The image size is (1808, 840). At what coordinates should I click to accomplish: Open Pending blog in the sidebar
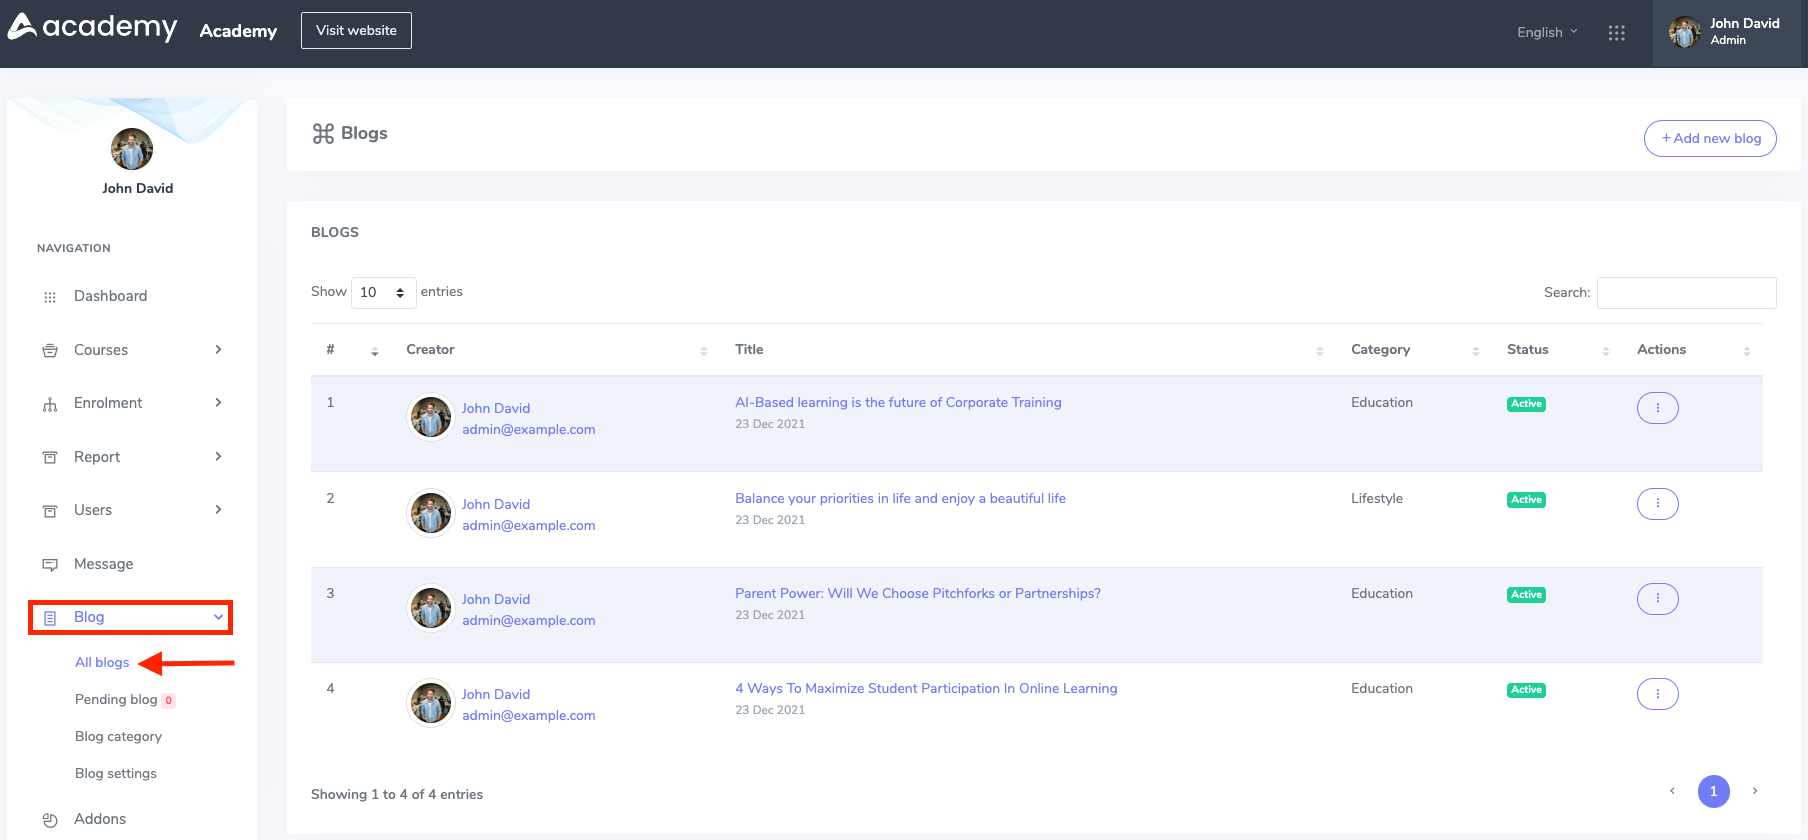(x=116, y=700)
